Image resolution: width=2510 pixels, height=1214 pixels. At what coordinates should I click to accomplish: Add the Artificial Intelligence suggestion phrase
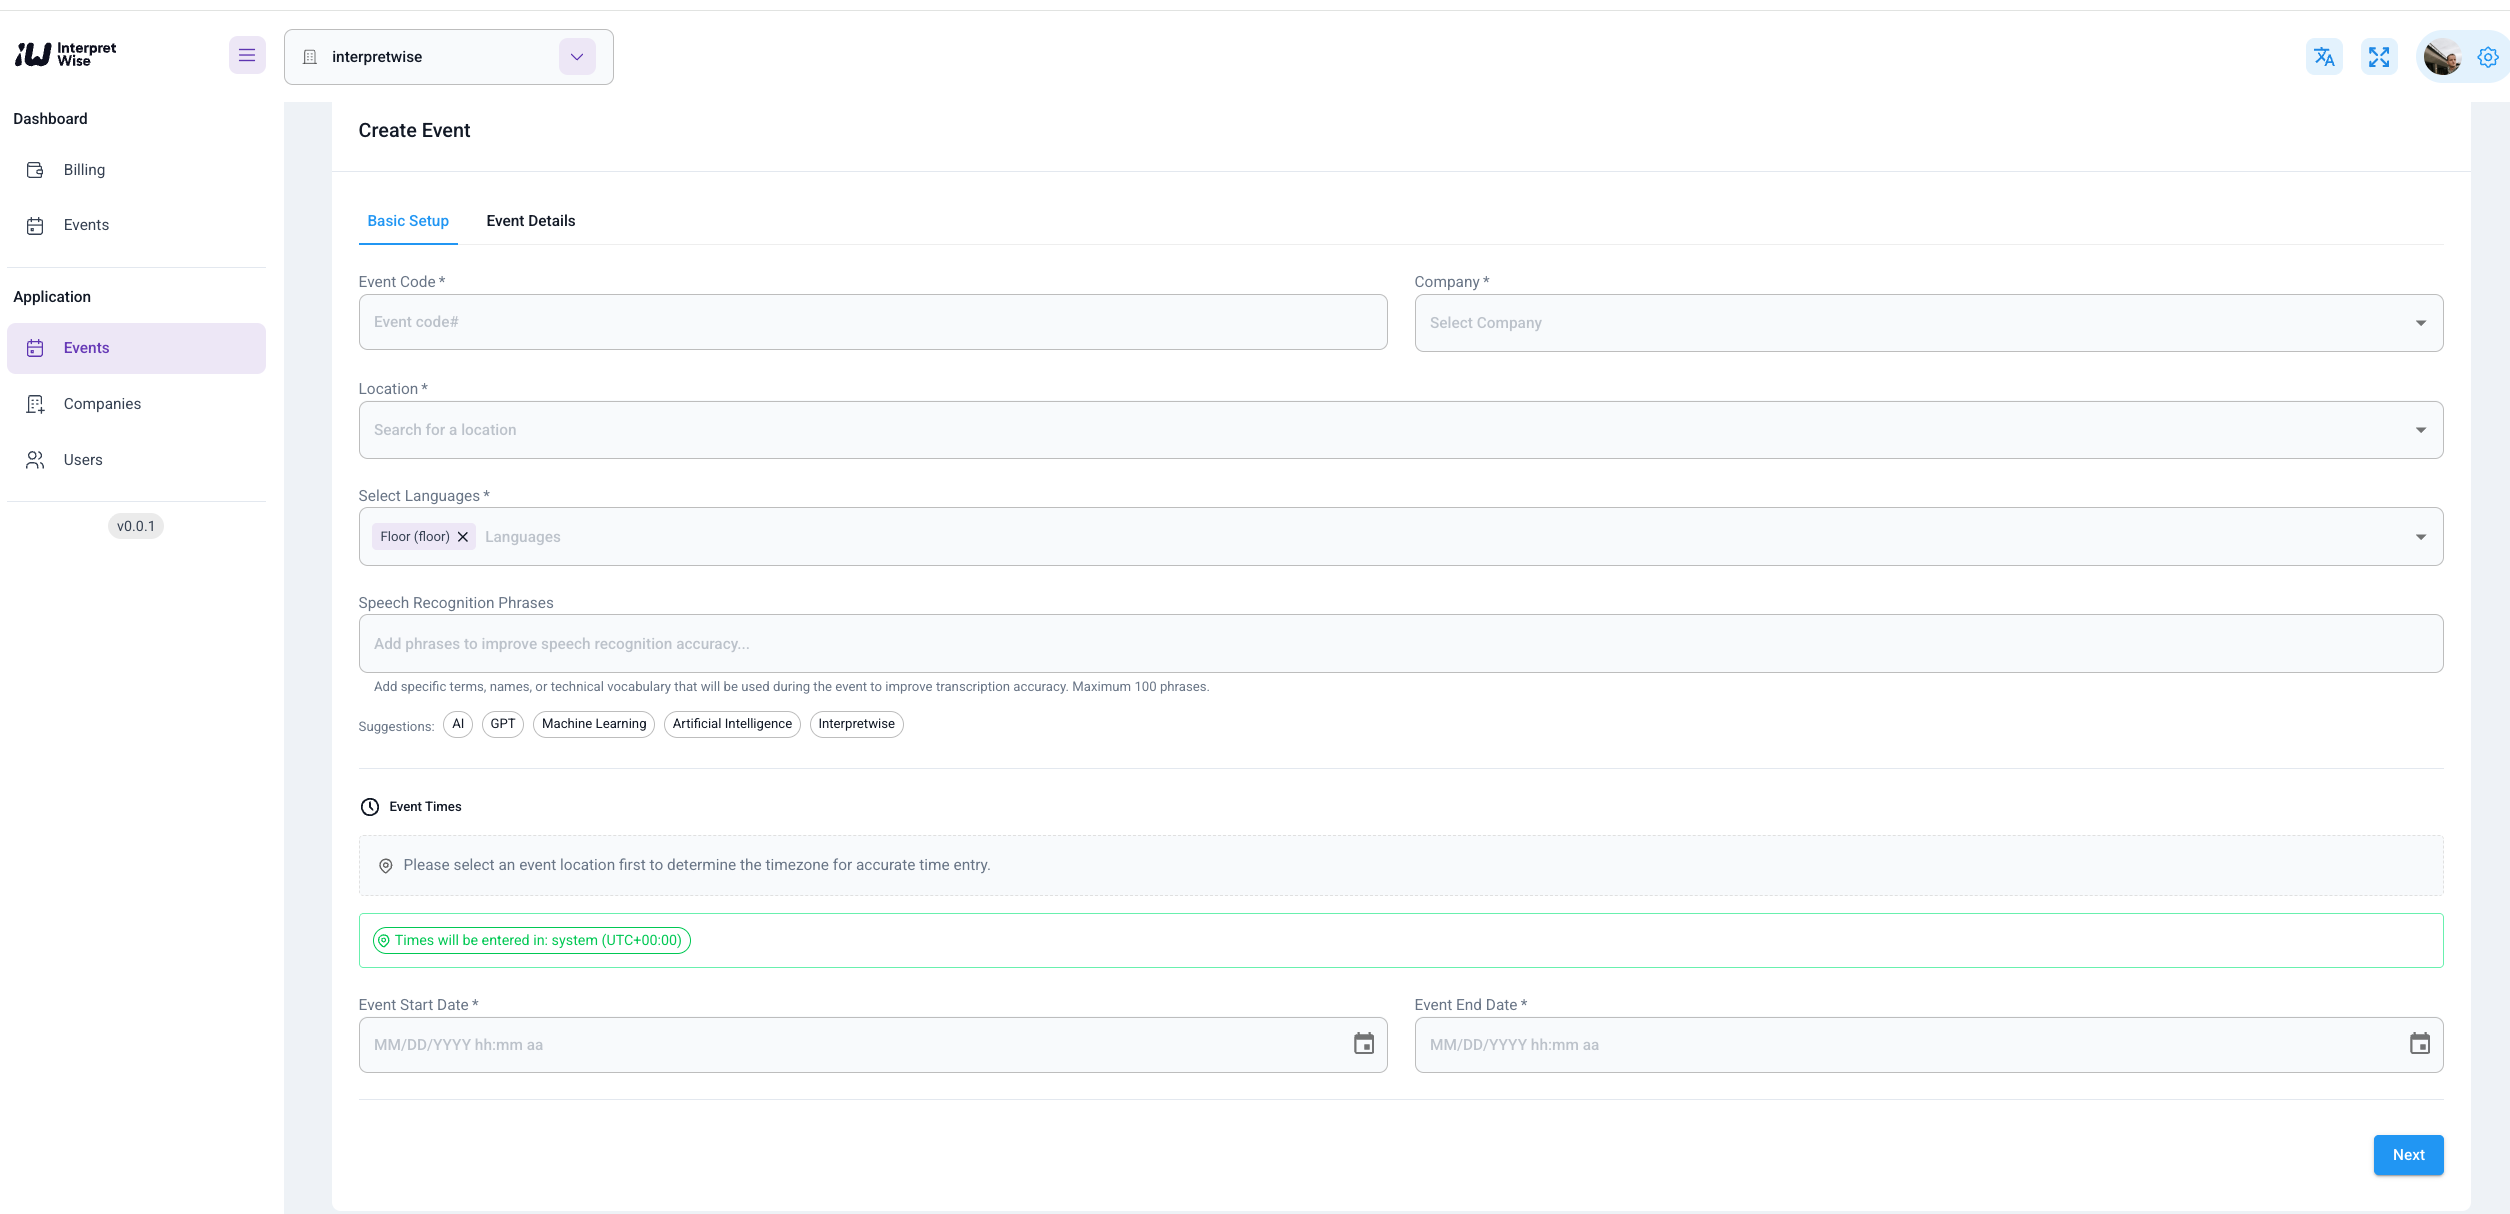732,724
